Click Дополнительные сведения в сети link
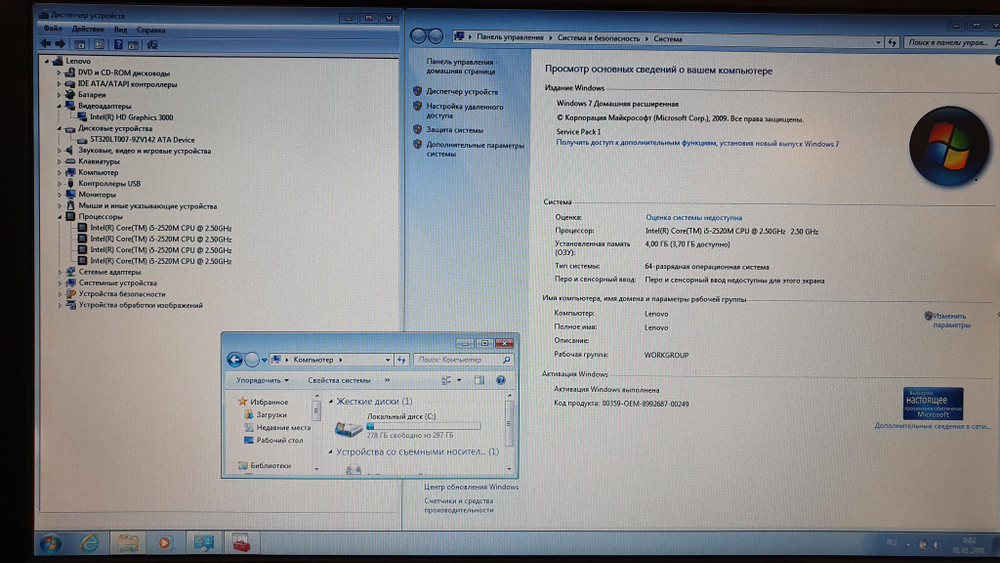Viewport: 1000px width, 563px height. click(x=932, y=426)
